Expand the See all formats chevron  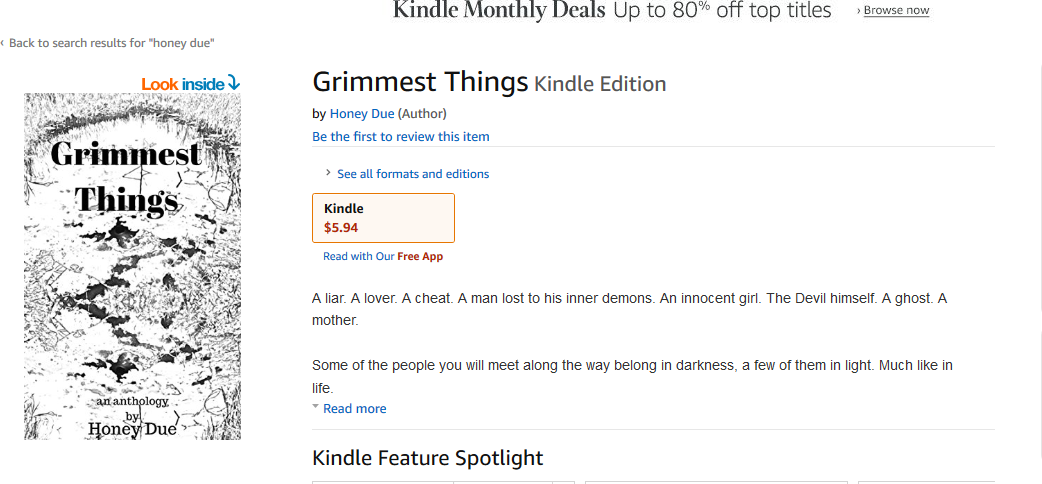pos(328,173)
